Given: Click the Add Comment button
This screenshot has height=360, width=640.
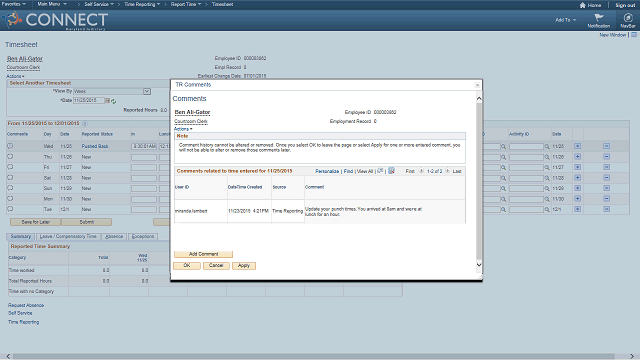Looking at the screenshot, I should coord(203,254).
